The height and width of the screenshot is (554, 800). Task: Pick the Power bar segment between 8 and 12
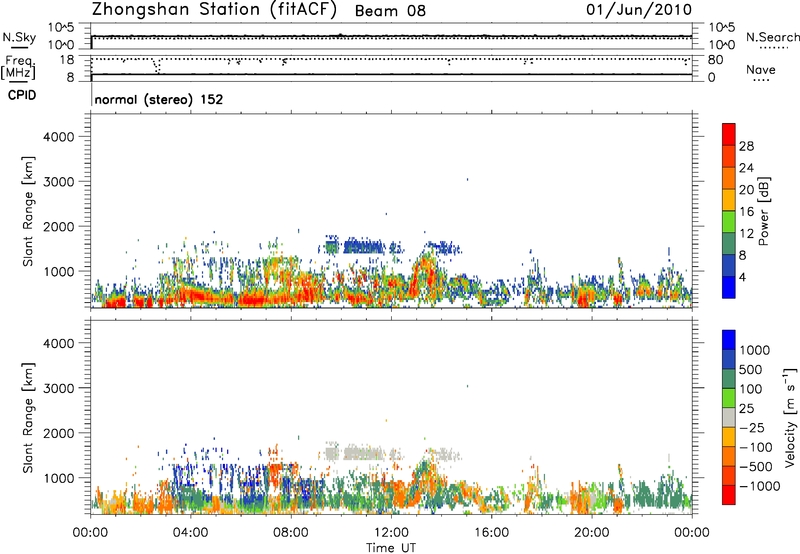pos(729,243)
